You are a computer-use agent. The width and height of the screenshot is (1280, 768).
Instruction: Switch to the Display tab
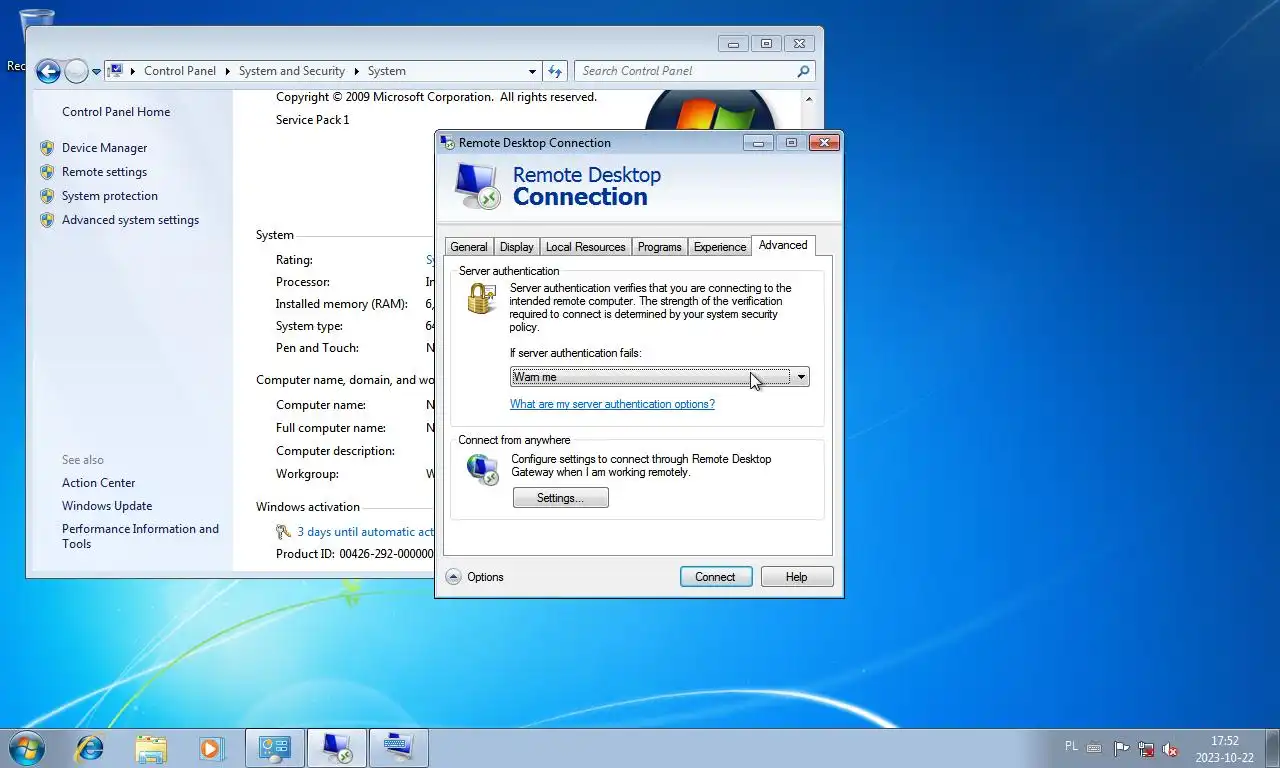coord(516,247)
